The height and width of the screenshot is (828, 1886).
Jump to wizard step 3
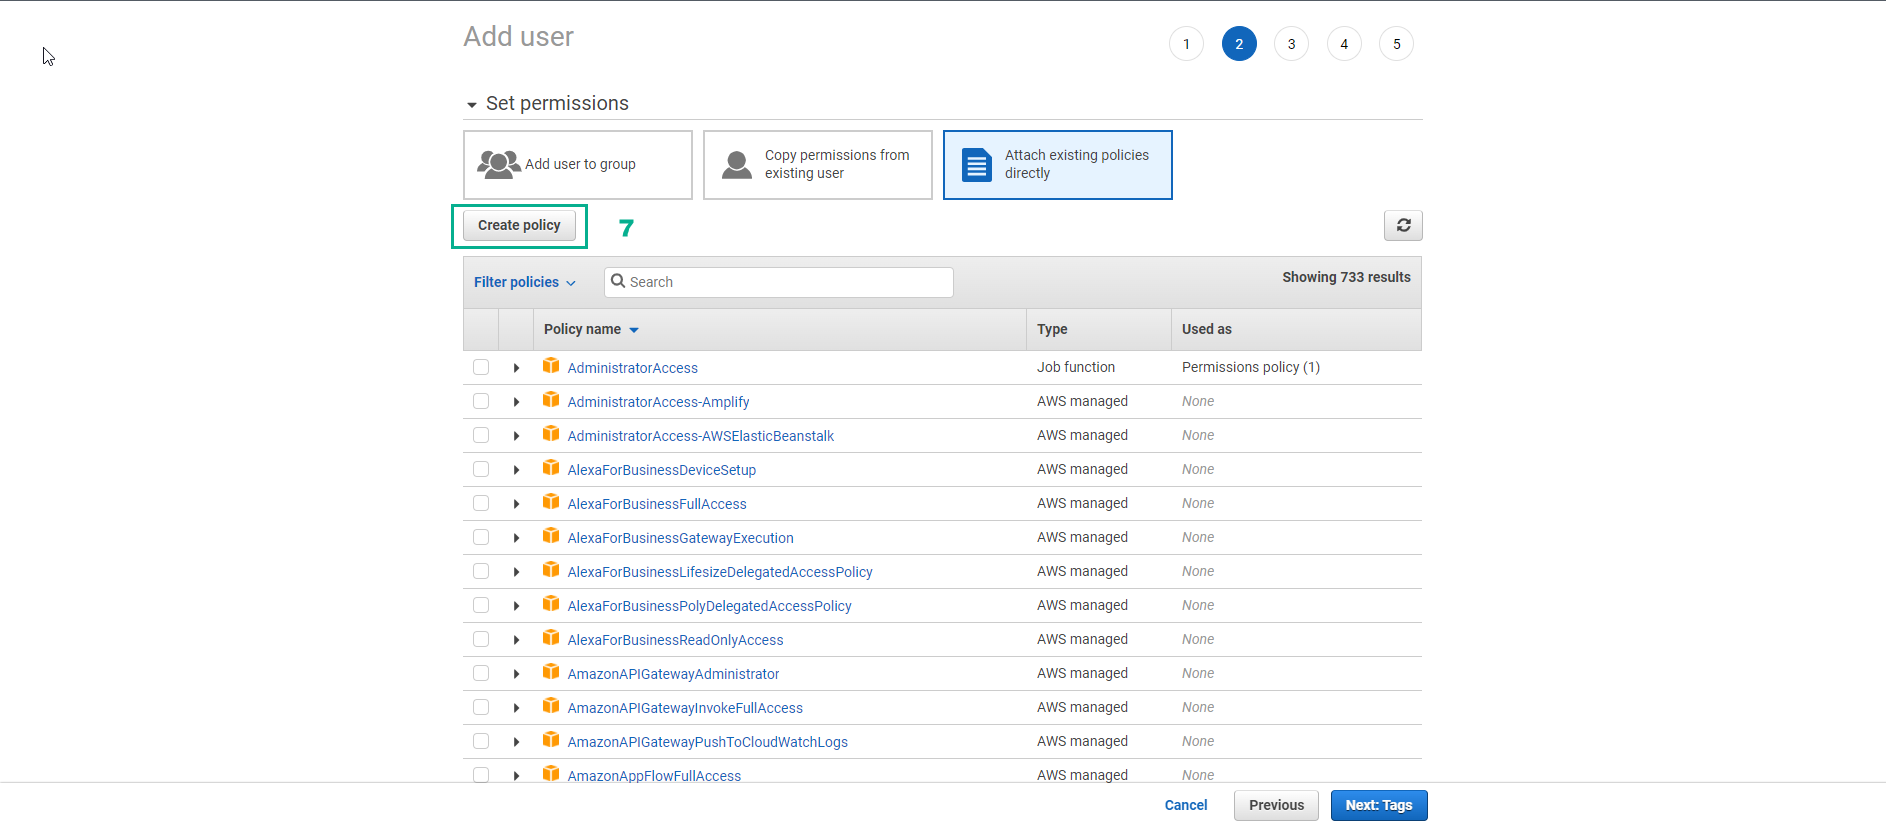[x=1291, y=44]
